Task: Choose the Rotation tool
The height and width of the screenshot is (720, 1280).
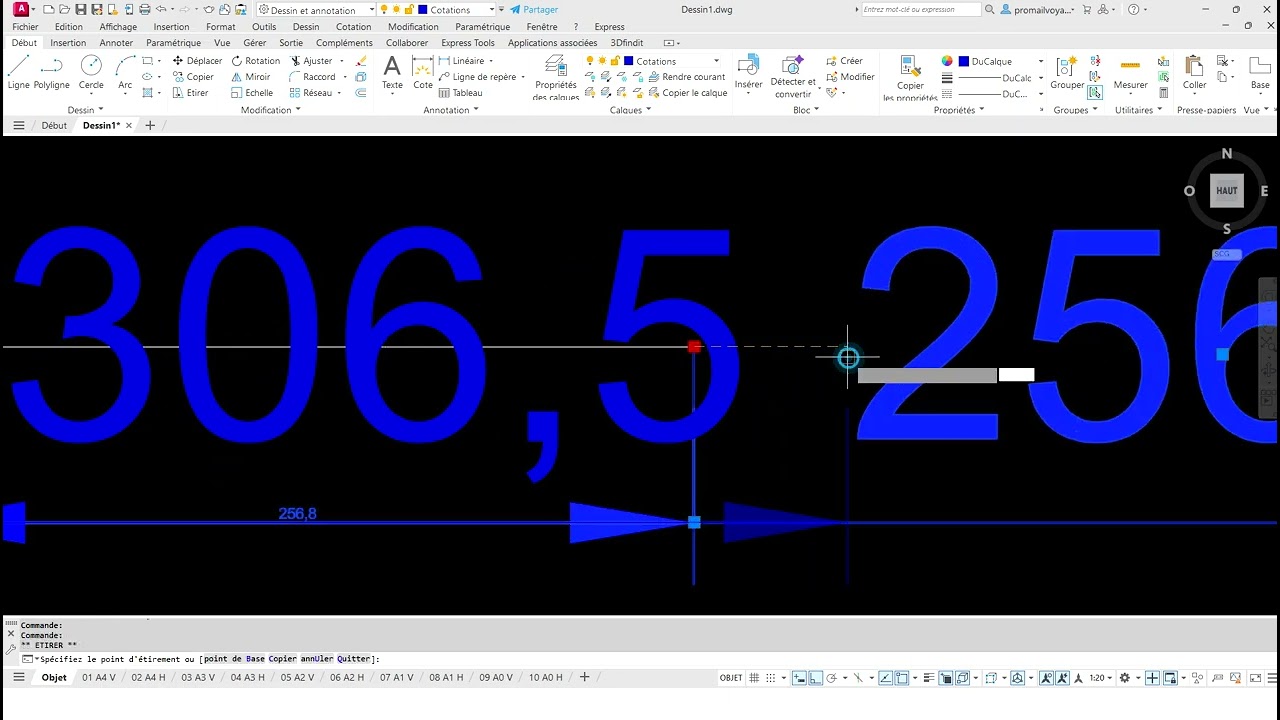Action: tap(255, 61)
